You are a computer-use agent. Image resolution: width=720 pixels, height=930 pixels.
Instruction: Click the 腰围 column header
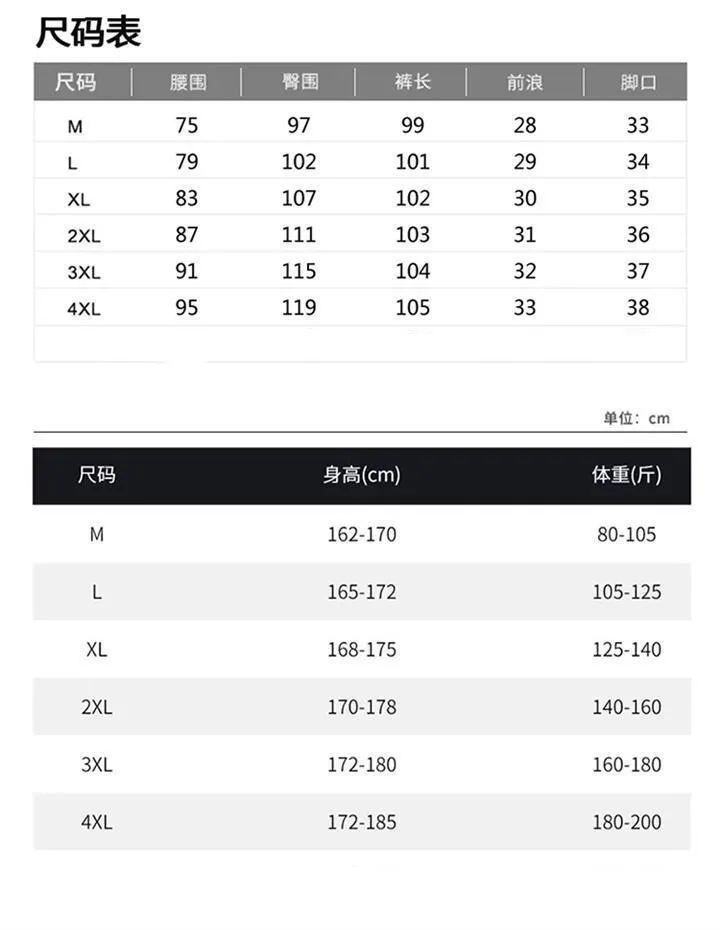(187, 82)
